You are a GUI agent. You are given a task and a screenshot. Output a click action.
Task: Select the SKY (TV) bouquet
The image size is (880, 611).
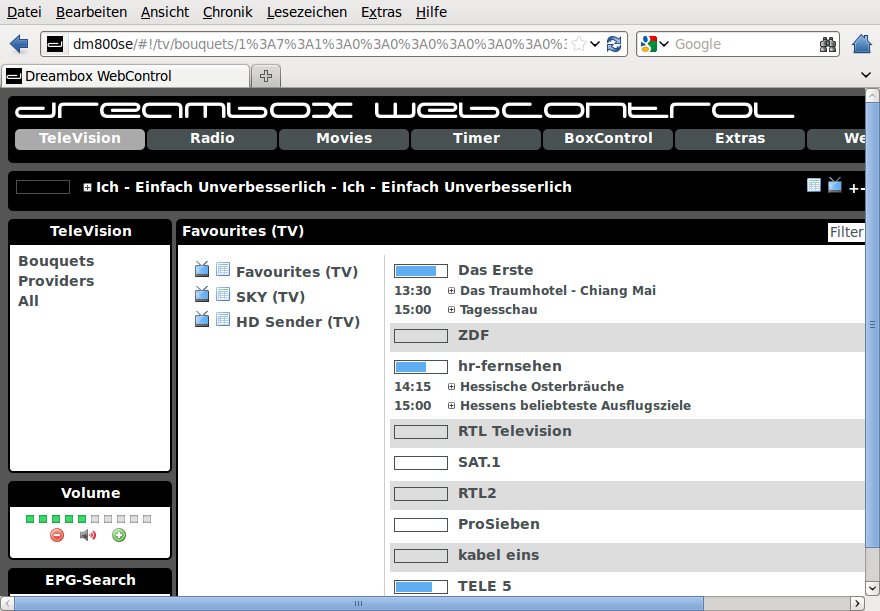271,297
